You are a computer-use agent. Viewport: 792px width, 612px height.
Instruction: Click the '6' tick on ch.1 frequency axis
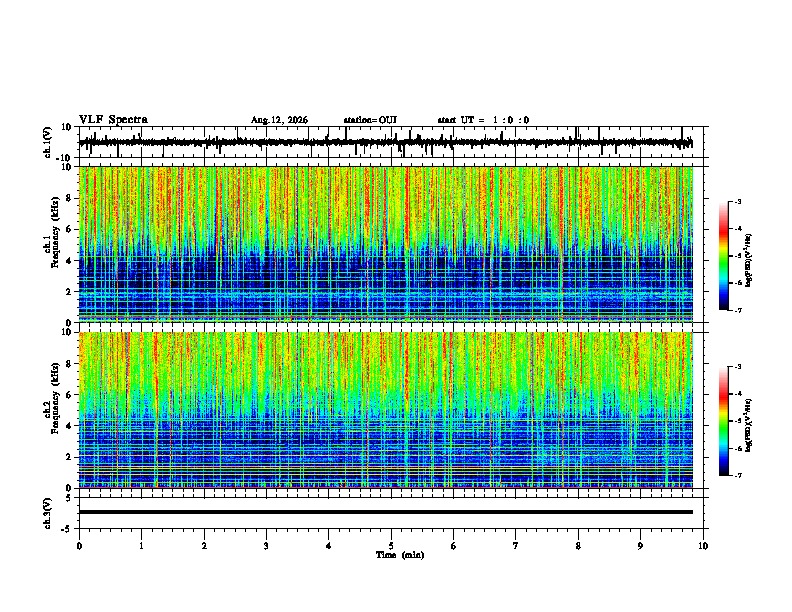69,229
